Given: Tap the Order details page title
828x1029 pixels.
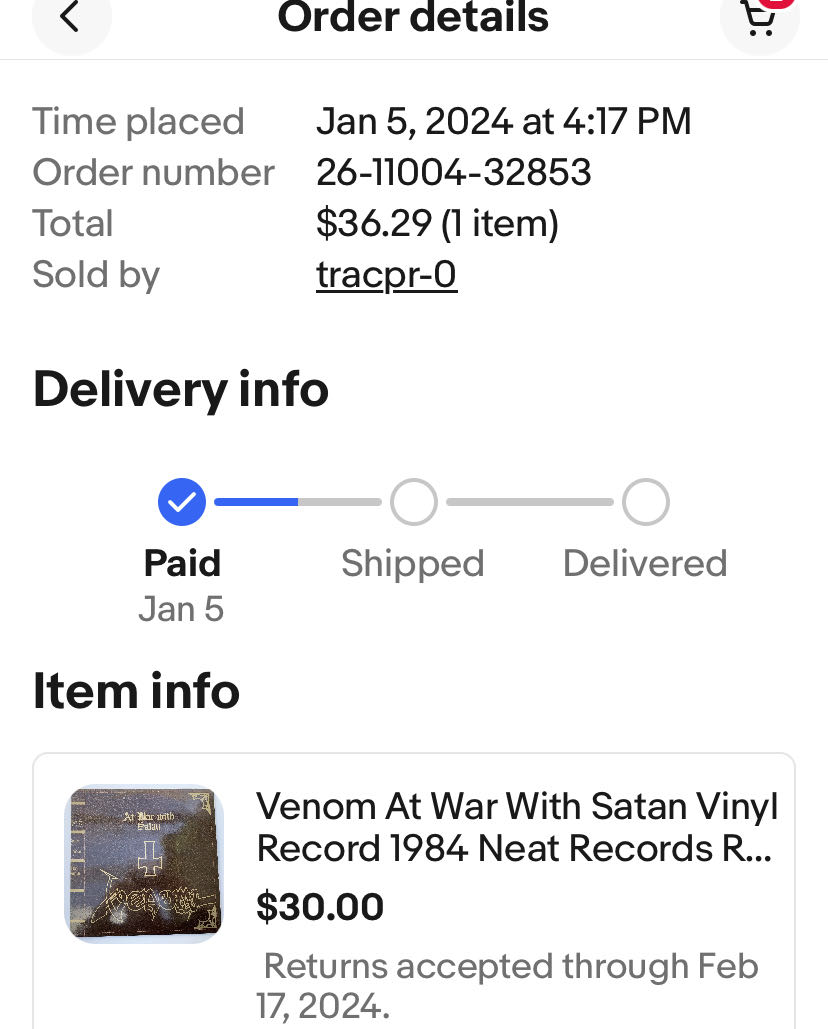Looking at the screenshot, I should (x=413, y=18).
